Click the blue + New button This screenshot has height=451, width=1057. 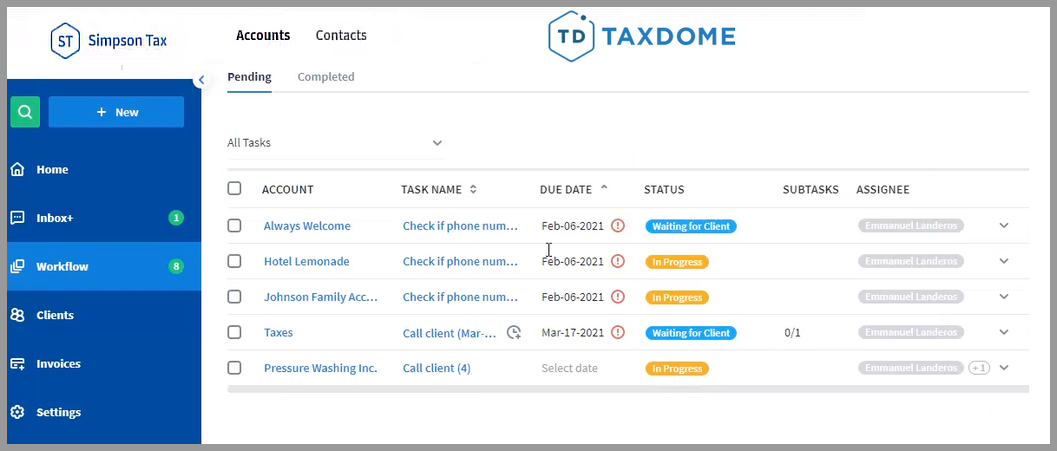pos(116,112)
